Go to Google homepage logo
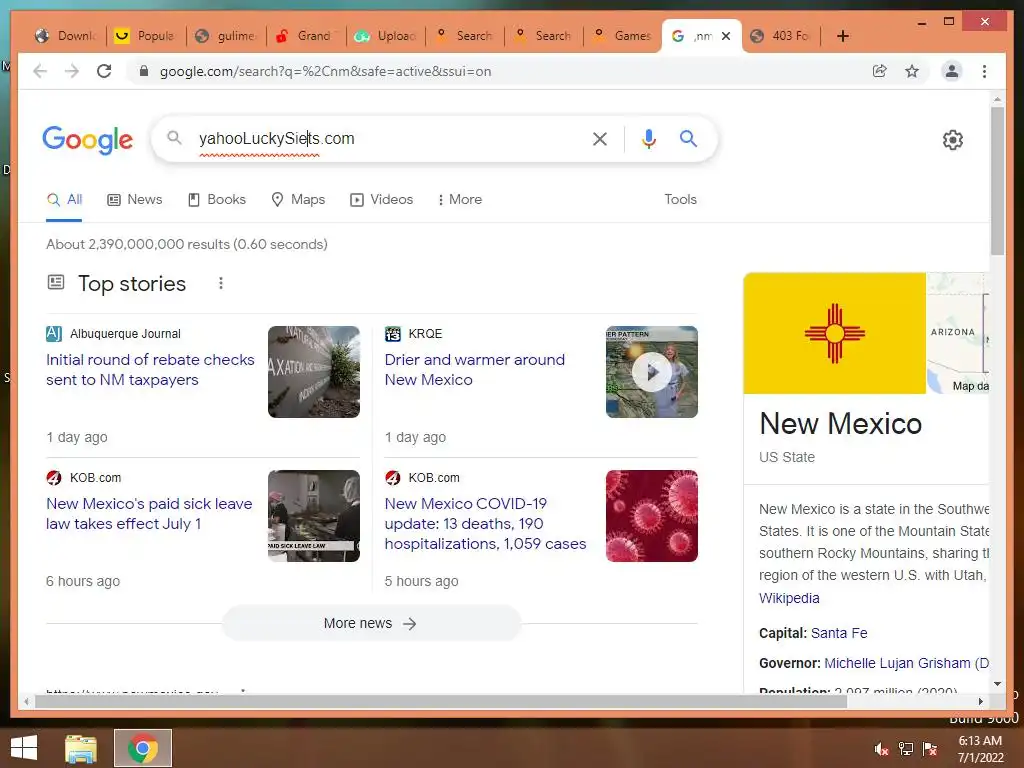This screenshot has width=1024, height=768. point(88,140)
